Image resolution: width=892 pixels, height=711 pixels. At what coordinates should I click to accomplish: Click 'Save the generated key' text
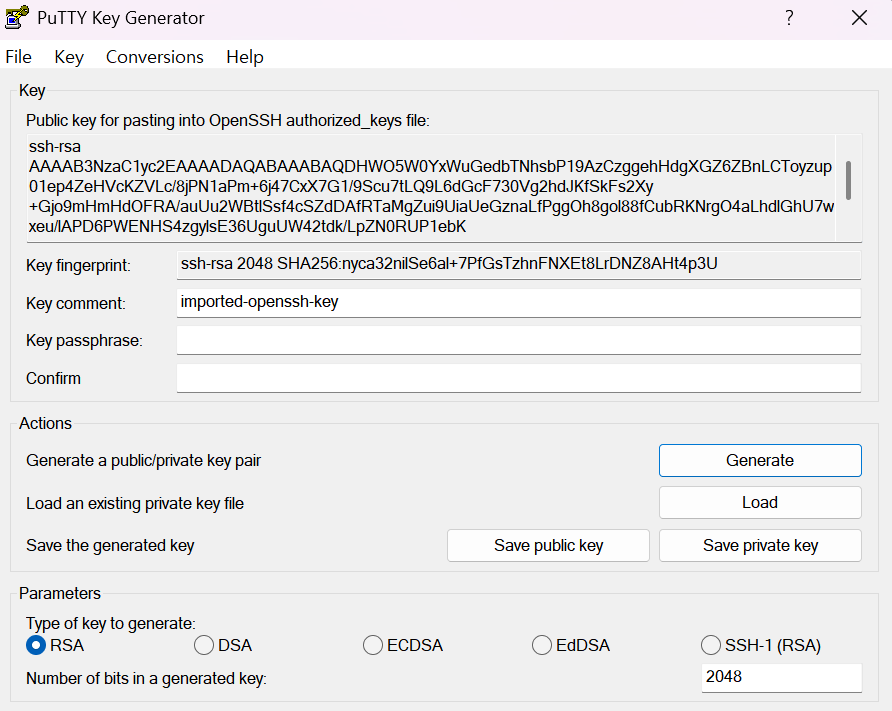110,545
